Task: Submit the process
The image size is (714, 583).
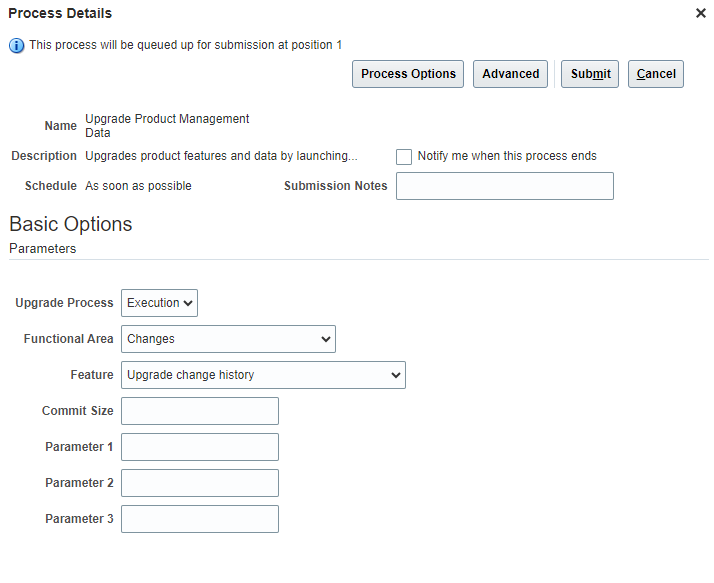Action: 590,74
